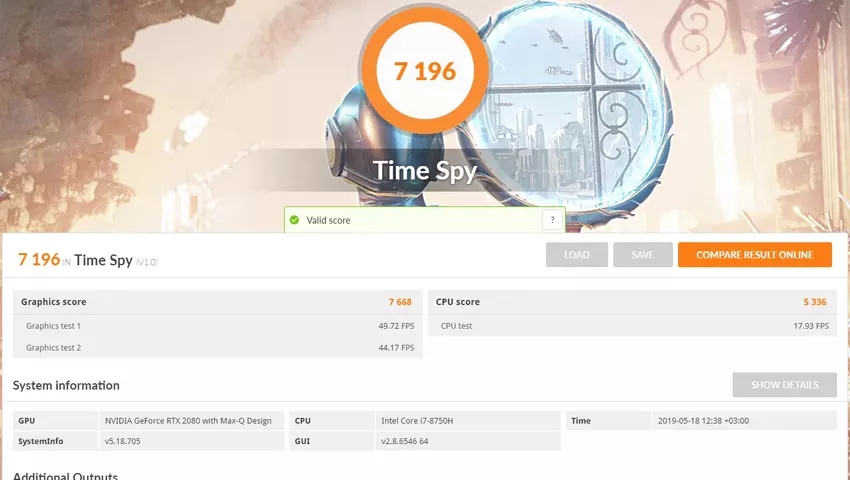
Task: Click the orange 7 196 score circle
Action: click(x=425, y=71)
